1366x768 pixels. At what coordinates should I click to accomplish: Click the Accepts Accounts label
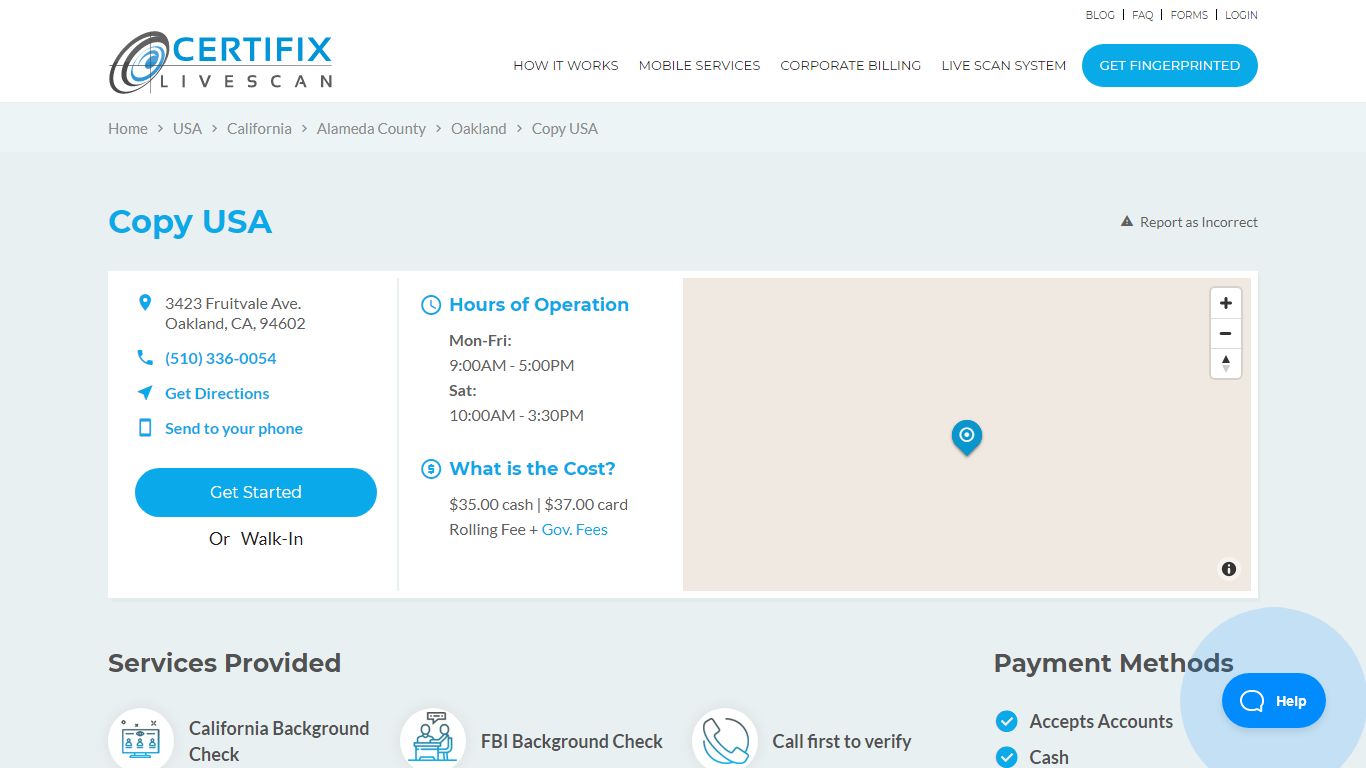tap(1101, 721)
